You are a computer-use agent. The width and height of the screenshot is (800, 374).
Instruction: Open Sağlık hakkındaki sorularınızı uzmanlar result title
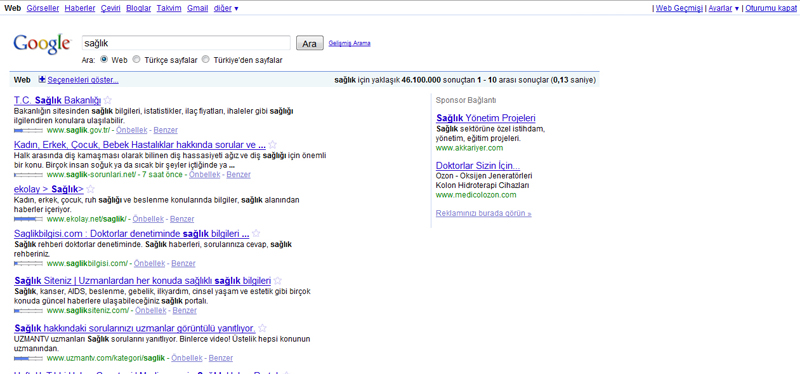[x=135, y=328]
